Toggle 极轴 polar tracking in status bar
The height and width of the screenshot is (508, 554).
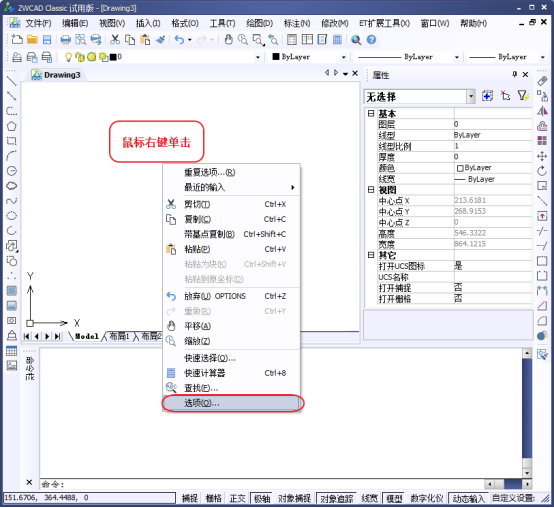(262, 498)
